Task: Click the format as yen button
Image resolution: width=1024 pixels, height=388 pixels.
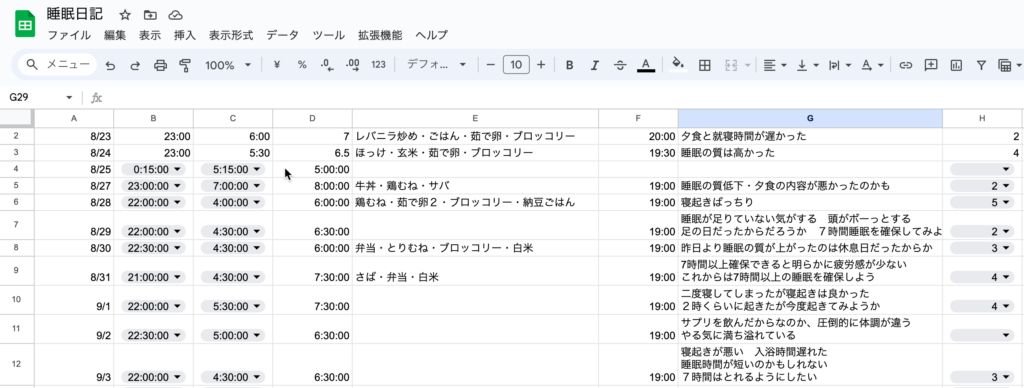Action: pos(277,65)
